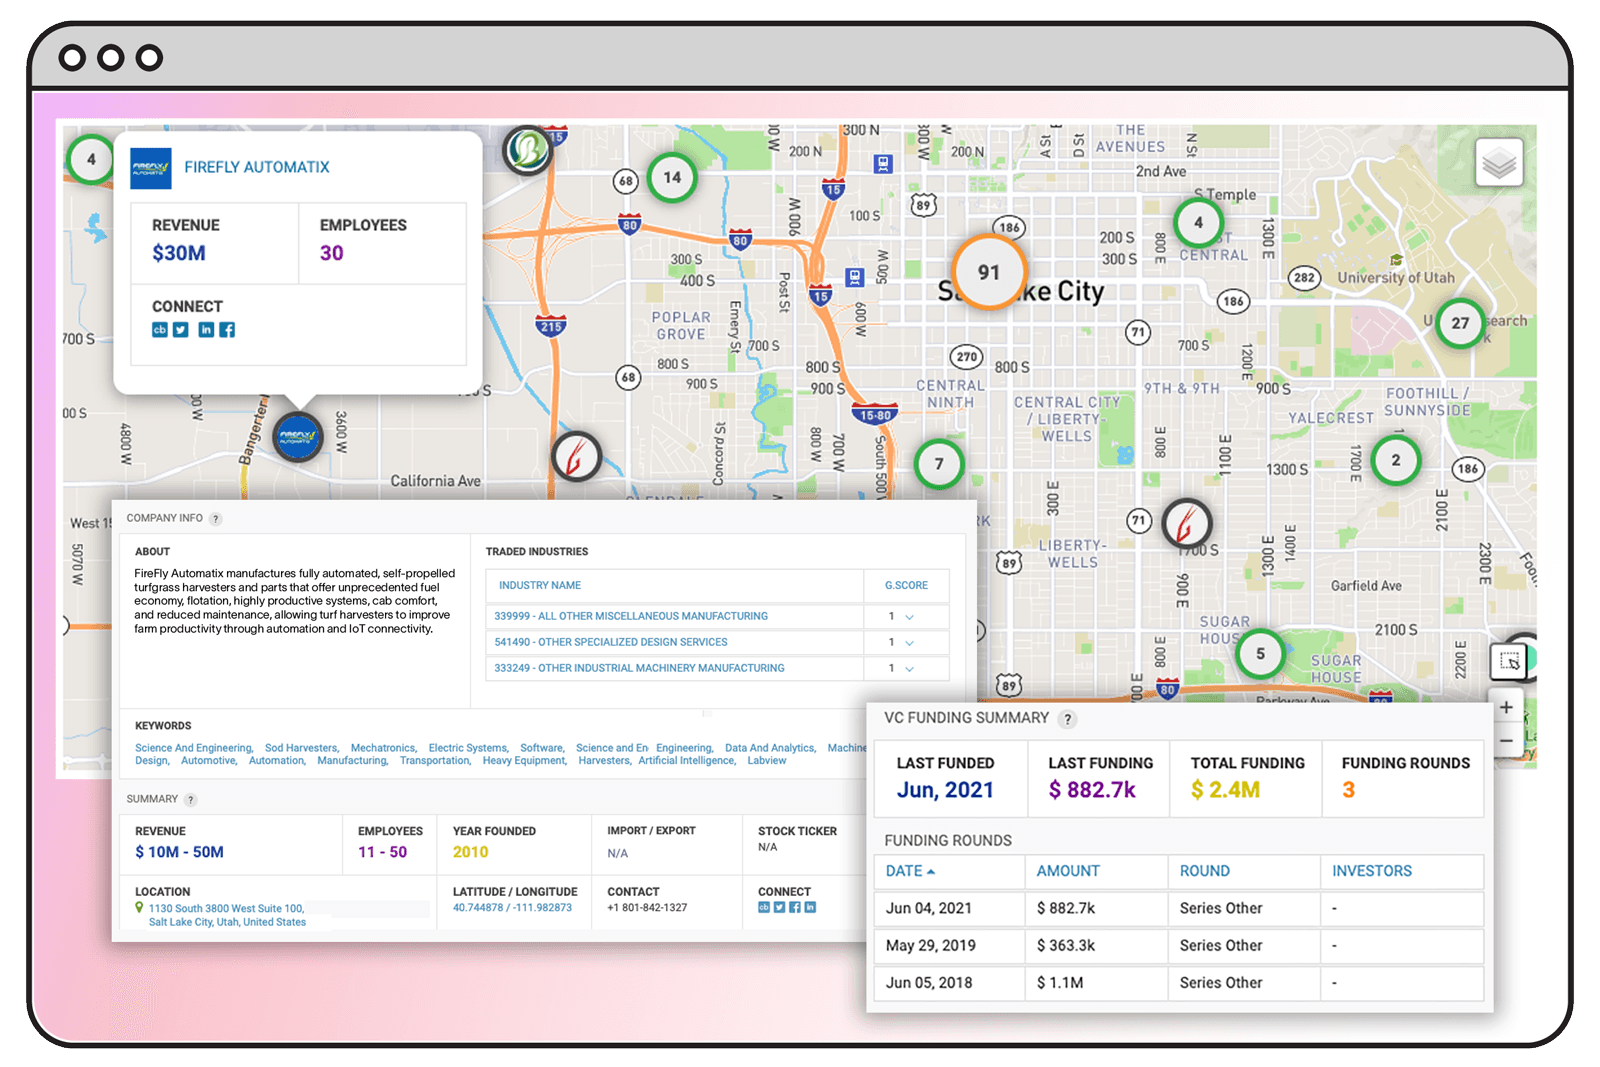Open 339999 All Other Miscellaneous Manufacturing link

pos(631,616)
